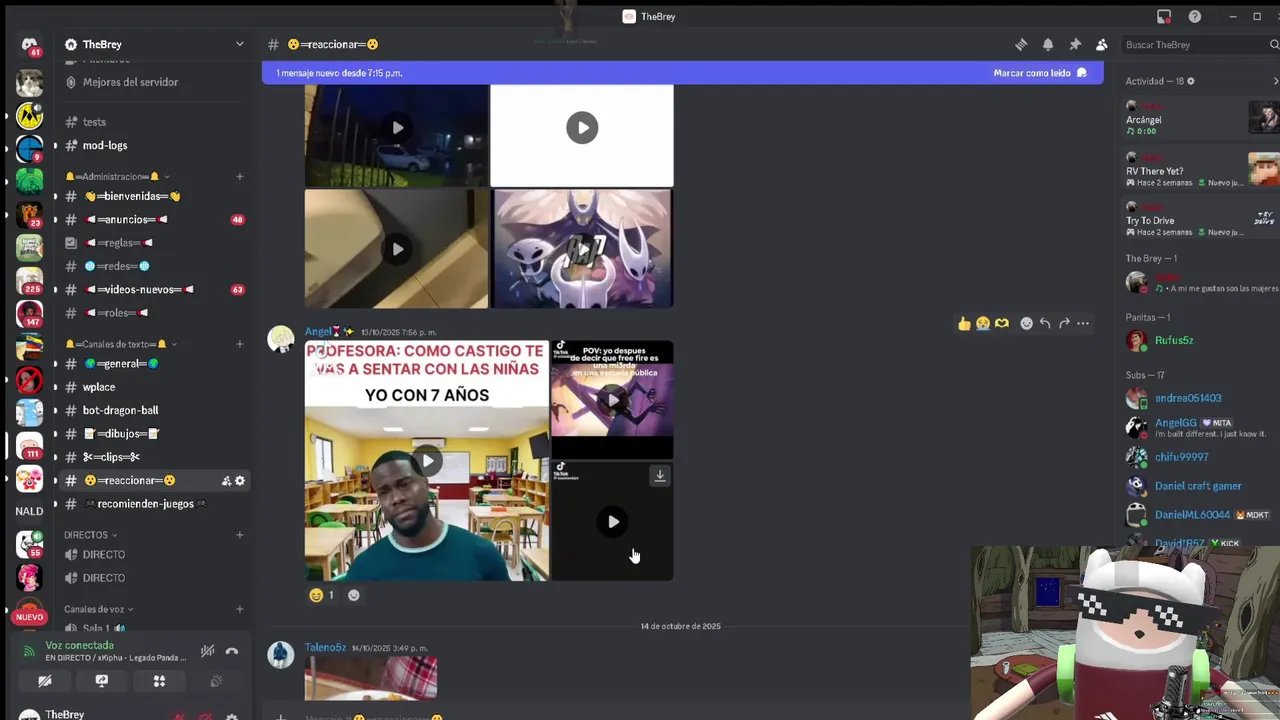1280x720 pixels.
Task: Play the Kevin Hart classroom video
Action: (x=427, y=461)
